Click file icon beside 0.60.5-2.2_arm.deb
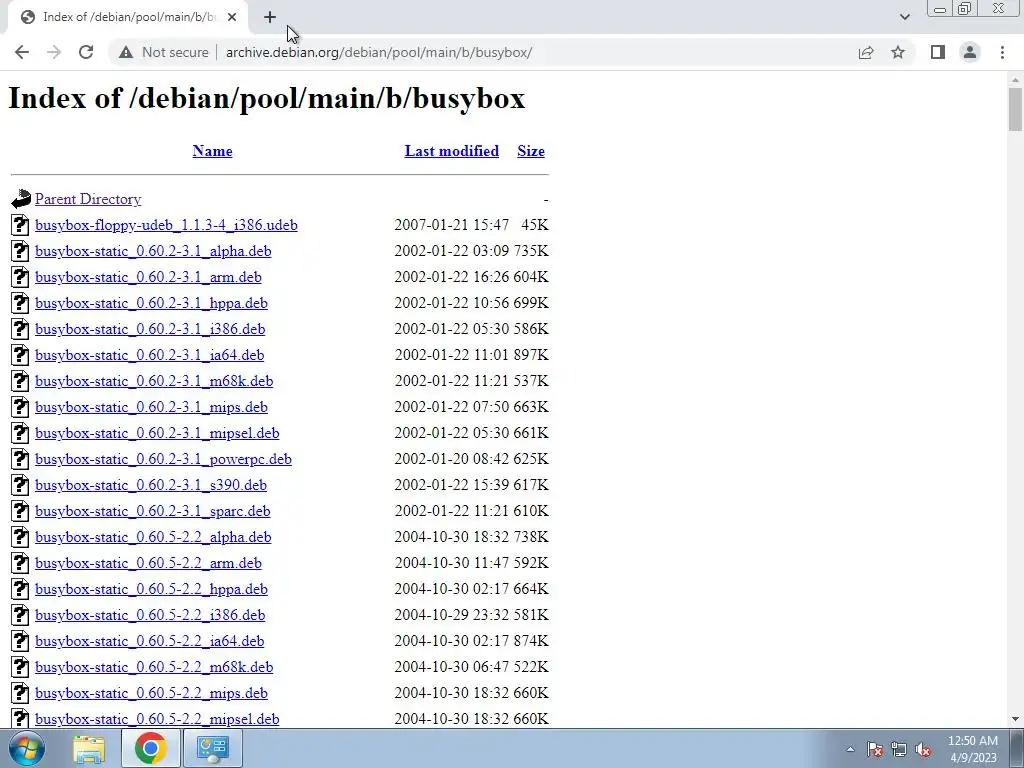 [20, 562]
